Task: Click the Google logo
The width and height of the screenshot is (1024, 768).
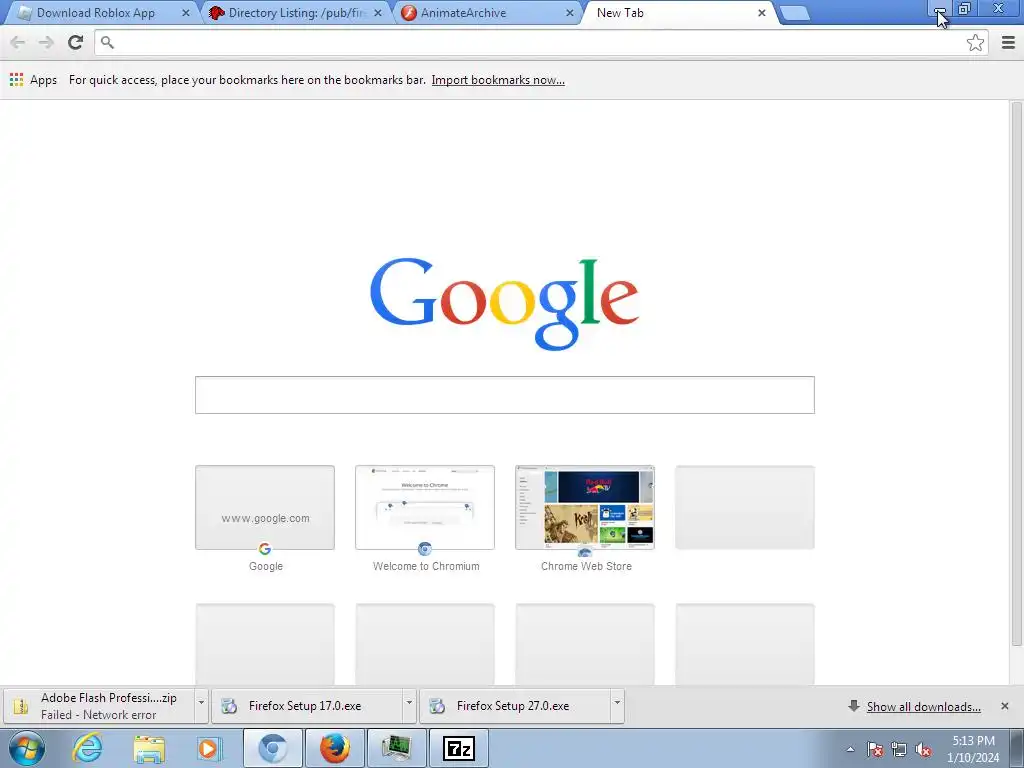Action: click(x=504, y=304)
